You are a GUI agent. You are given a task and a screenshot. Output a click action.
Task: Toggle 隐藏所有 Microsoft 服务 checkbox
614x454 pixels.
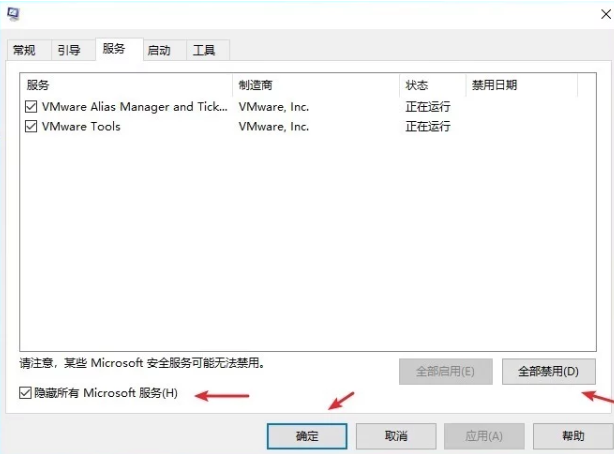tap(26, 393)
